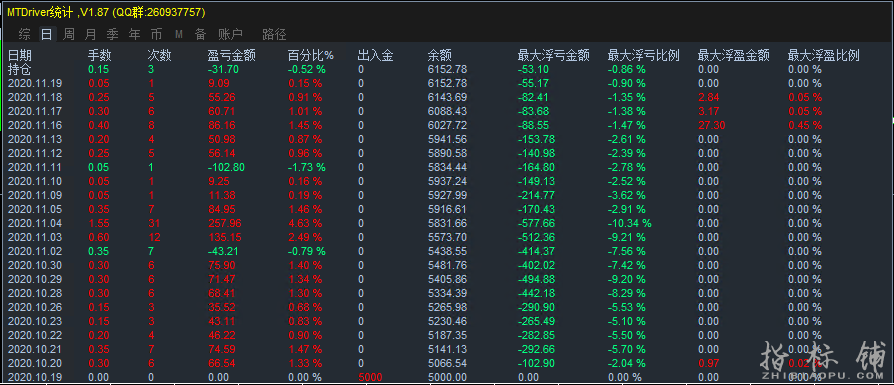Select the 币 currency tab
894x385 pixels.
point(156,34)
